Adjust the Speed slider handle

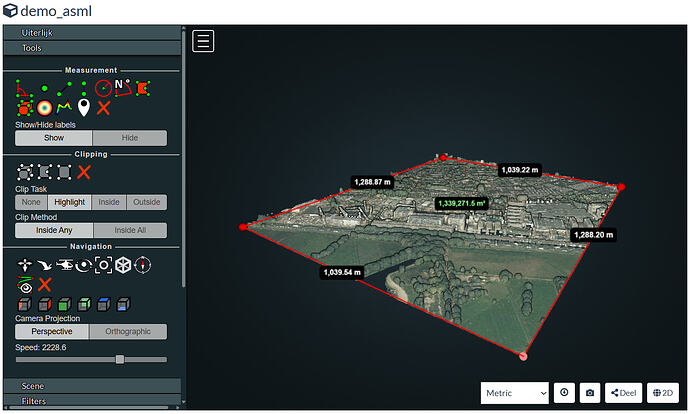point(120,360)
